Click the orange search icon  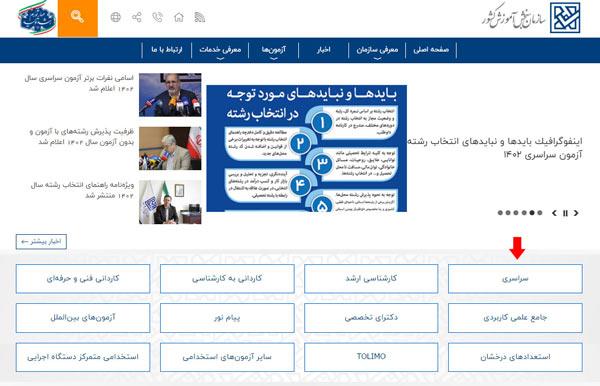[x=78, y=17]
